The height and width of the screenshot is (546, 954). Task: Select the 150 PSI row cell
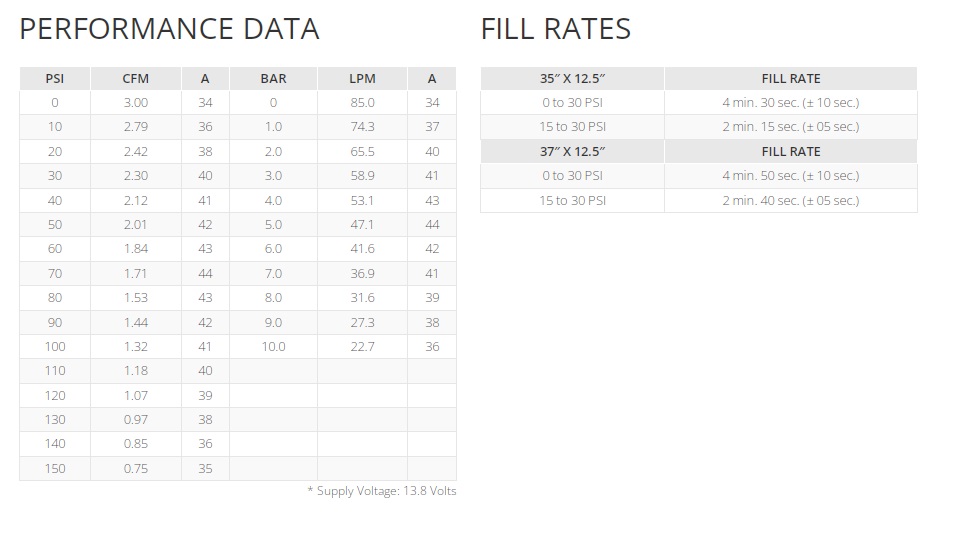click(x=54, y=468)
